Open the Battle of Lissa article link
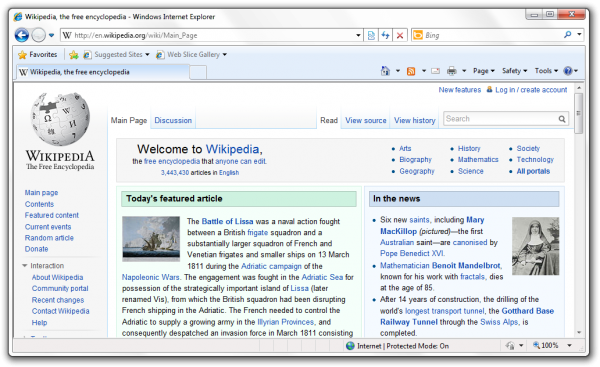The height and width of the screenshot is (367, 600). point(227,221)
